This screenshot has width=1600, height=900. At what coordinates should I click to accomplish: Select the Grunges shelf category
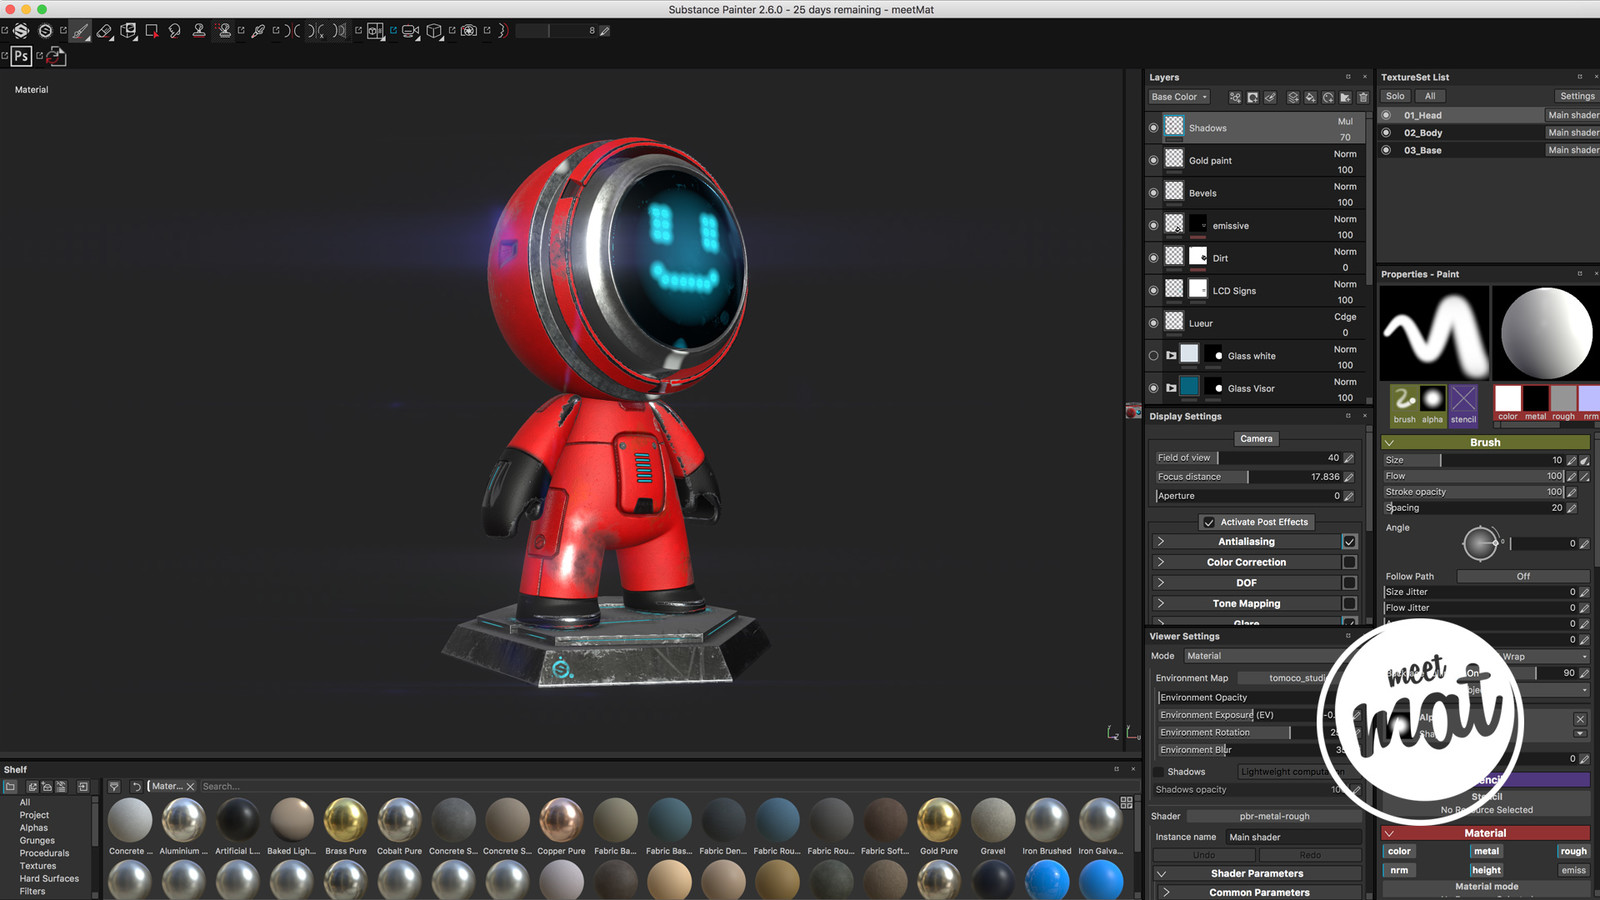click(x=37, y=841)
